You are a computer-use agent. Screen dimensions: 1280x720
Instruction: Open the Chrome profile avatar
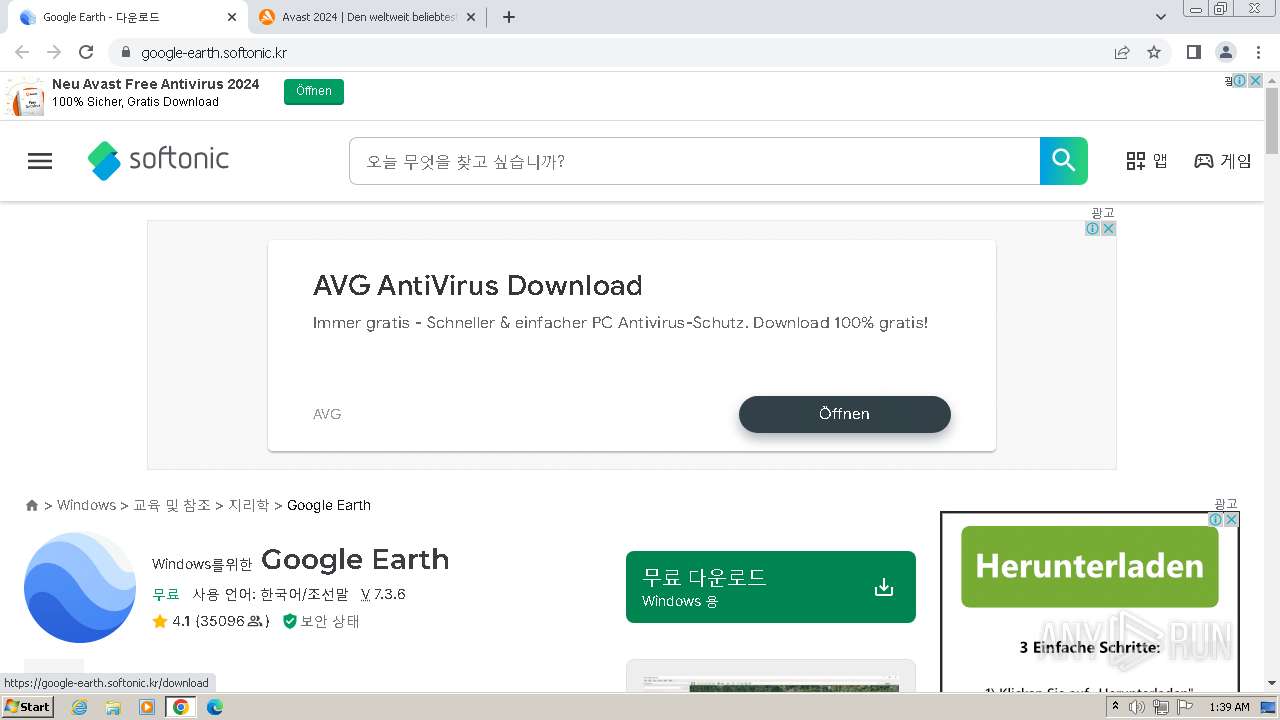(1225, 52)
